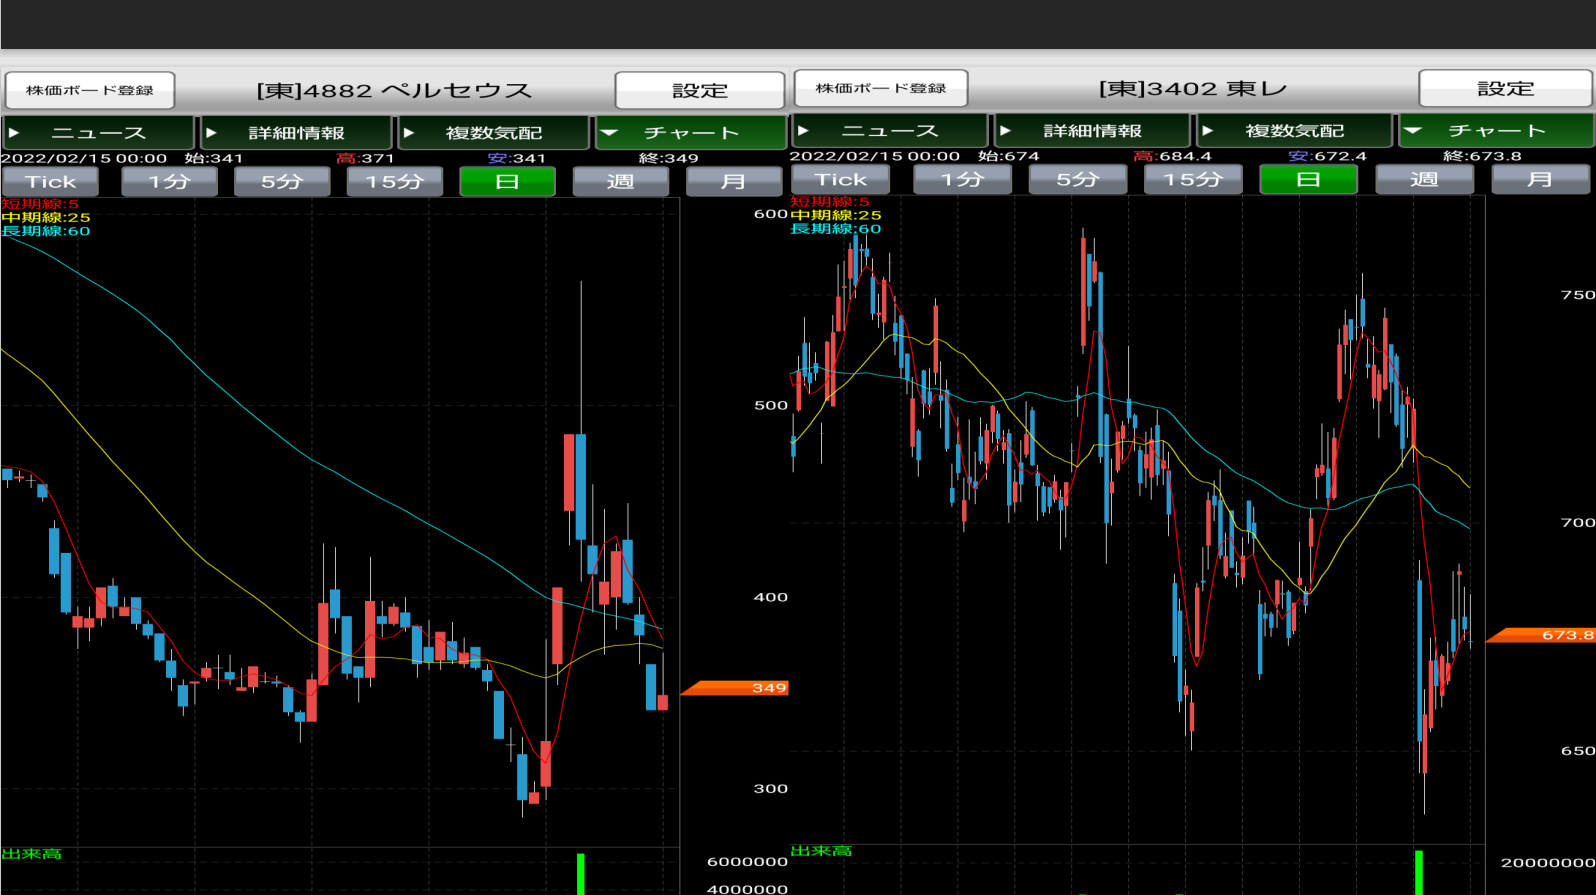Viewport: 1596px width, 895px height.
Task: Click 株価ボード登録 for Perseus stock
Action: coord(90,91)
